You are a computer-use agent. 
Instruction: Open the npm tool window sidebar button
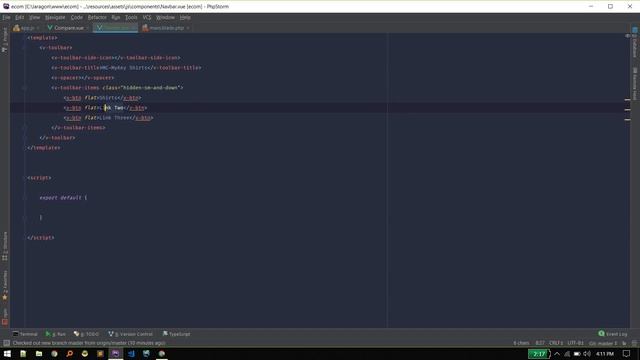point(5,317)
